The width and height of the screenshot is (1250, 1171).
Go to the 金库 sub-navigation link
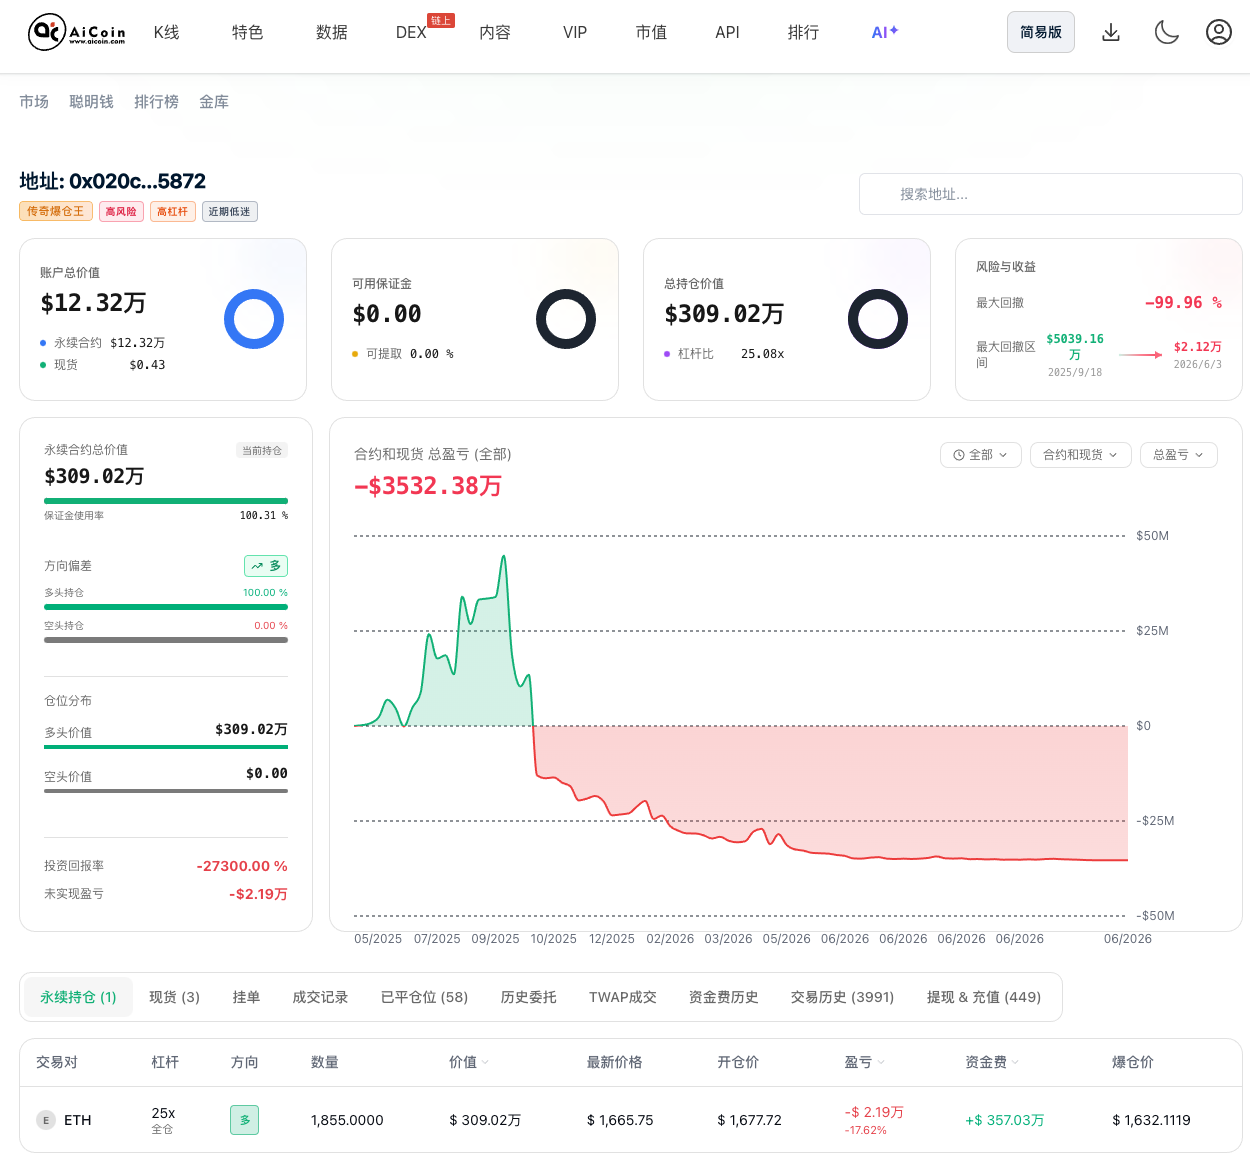214,102
